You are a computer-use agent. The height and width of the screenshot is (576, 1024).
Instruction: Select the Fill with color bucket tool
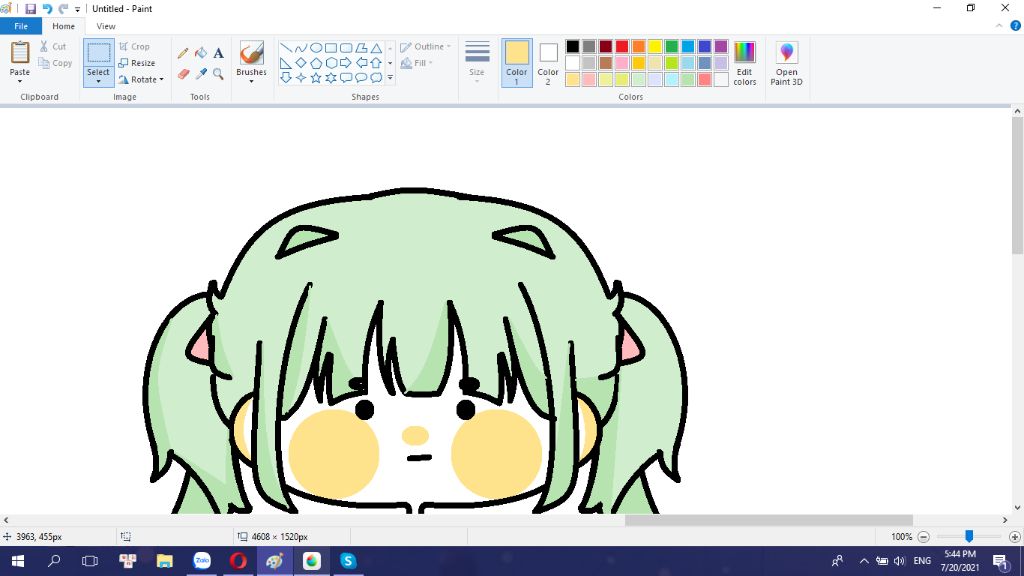tap(200, 53)
